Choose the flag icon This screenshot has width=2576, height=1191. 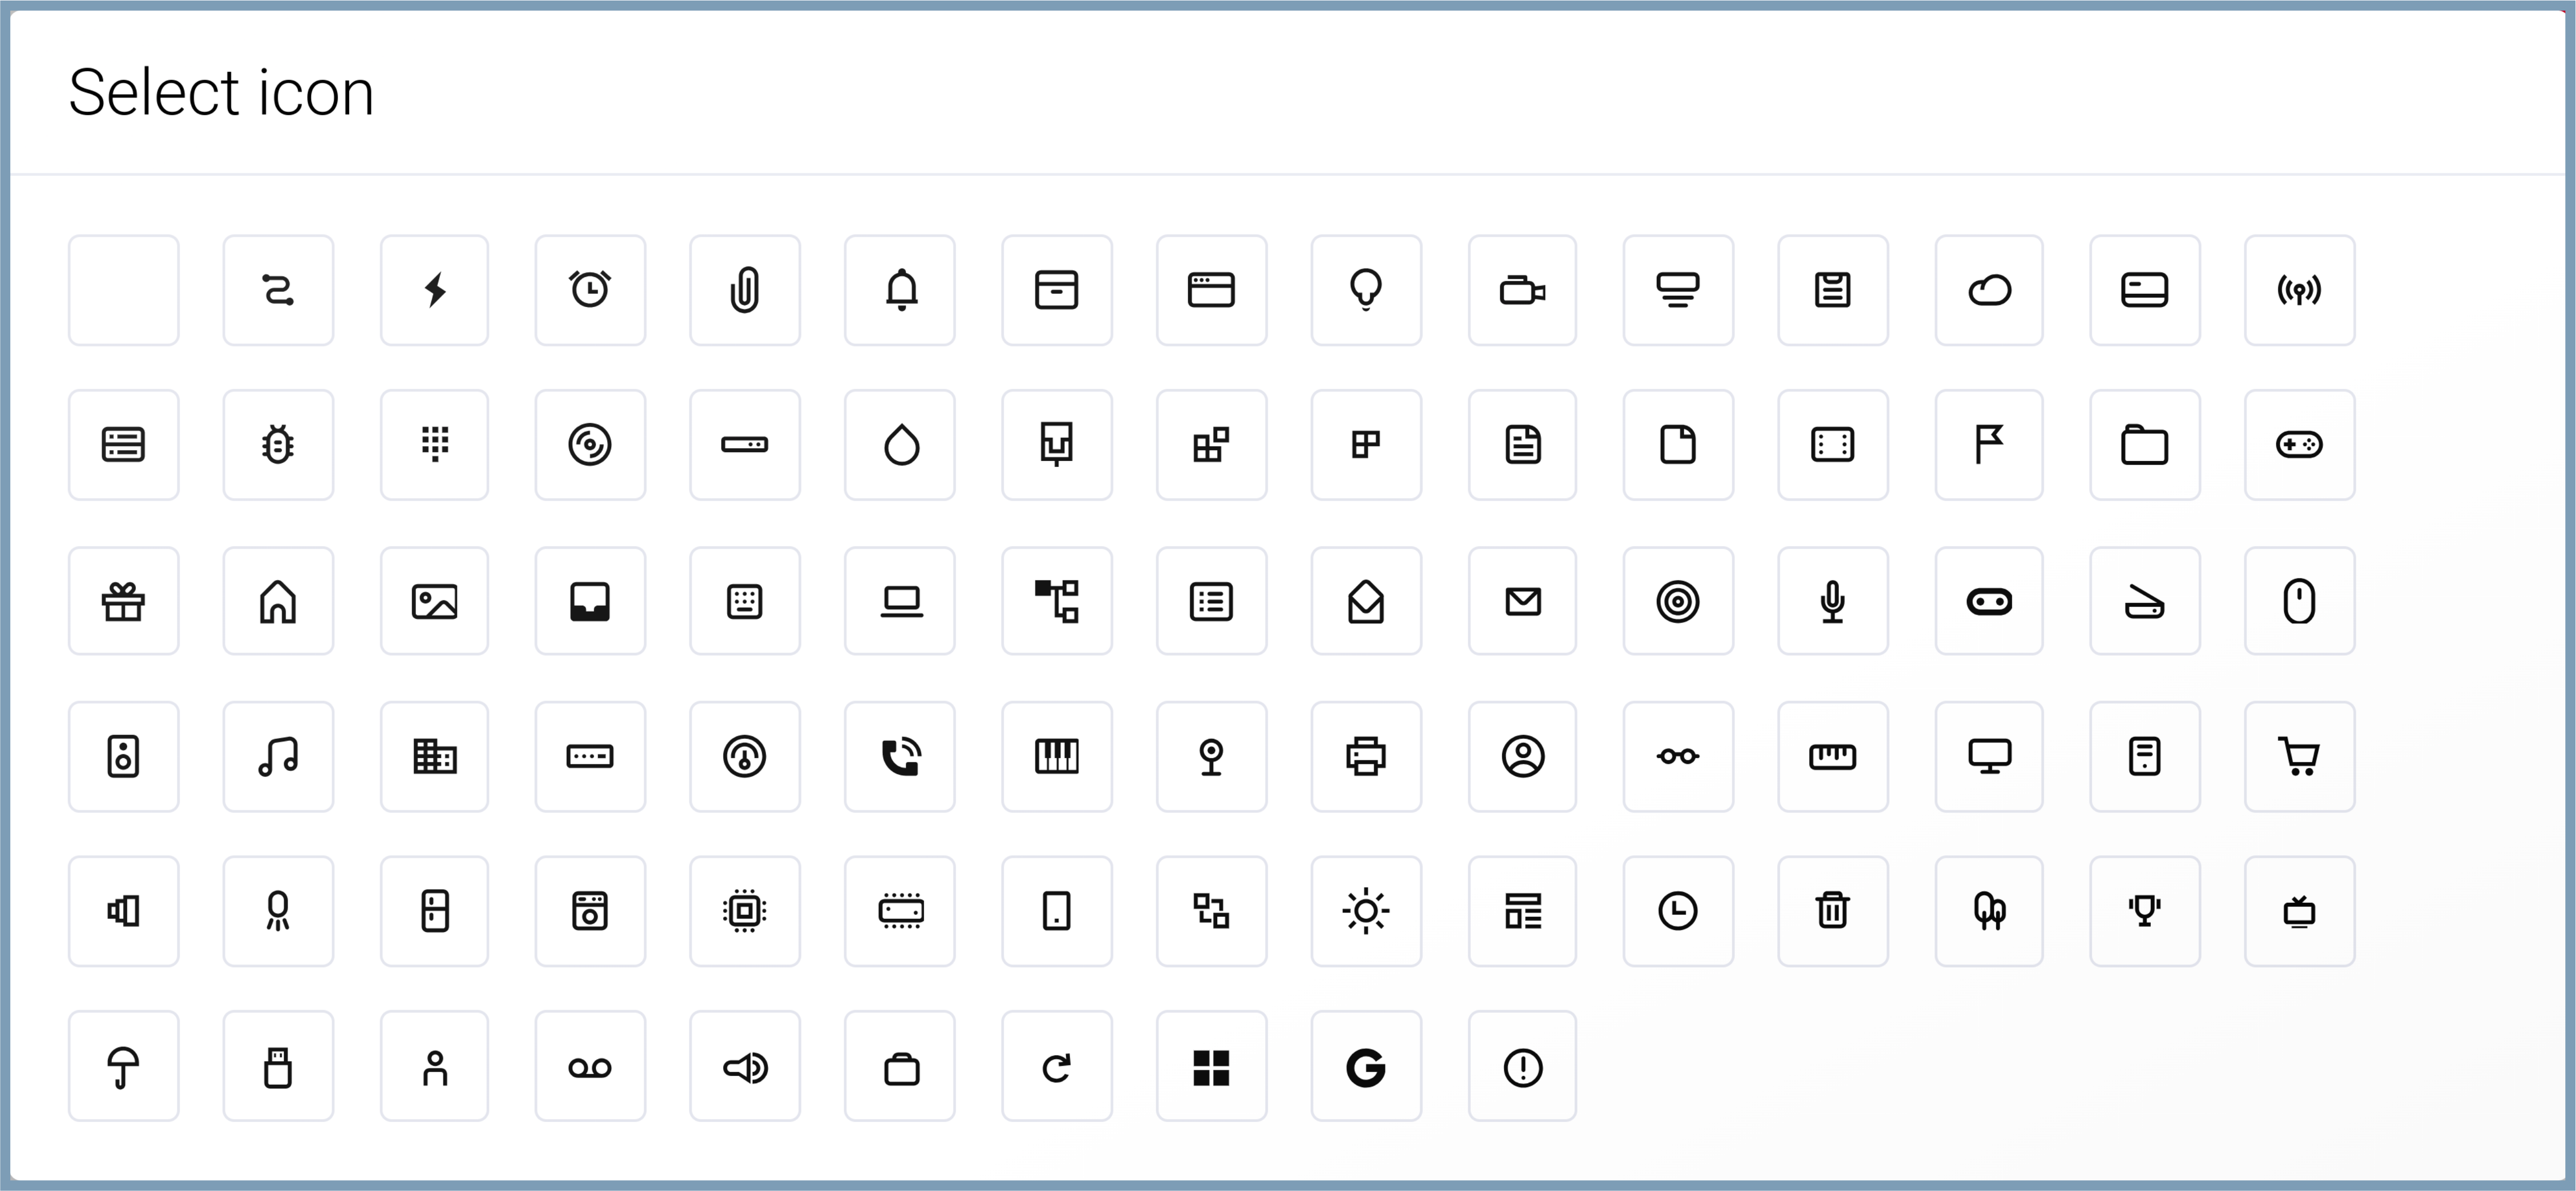pos(1989,445)
